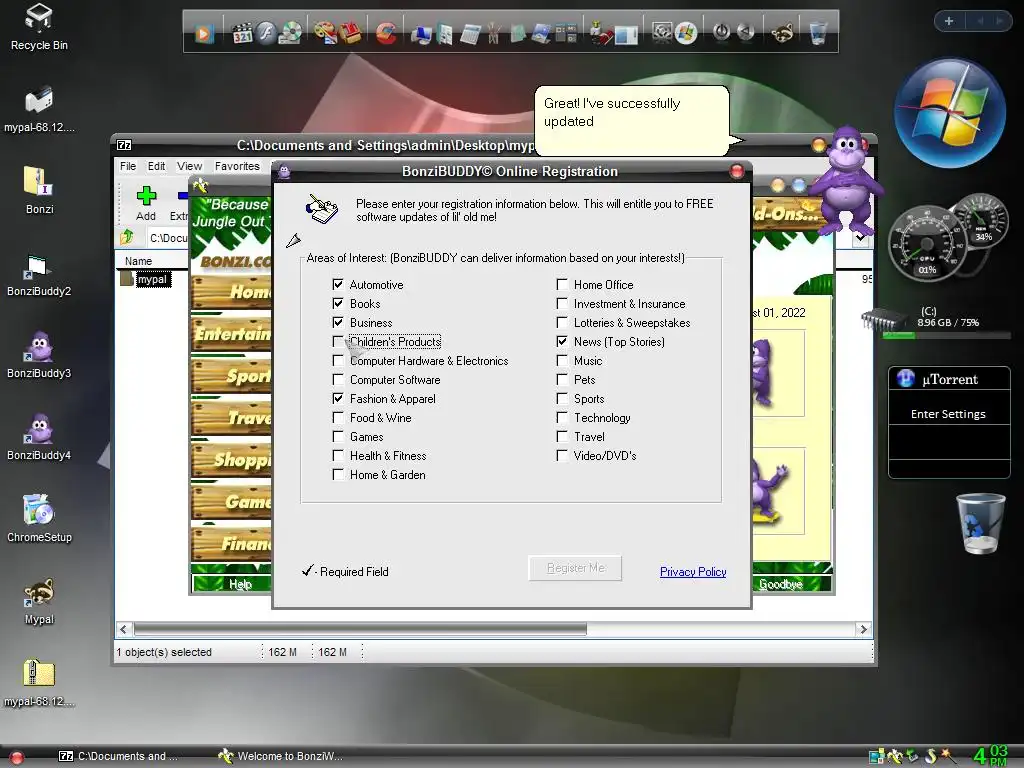Screen dimensions: 1024x768
Task: Launch Media Player Classic (321 clapperboard) from the dock
Action: pyautogui.click(x=242, y=33)
